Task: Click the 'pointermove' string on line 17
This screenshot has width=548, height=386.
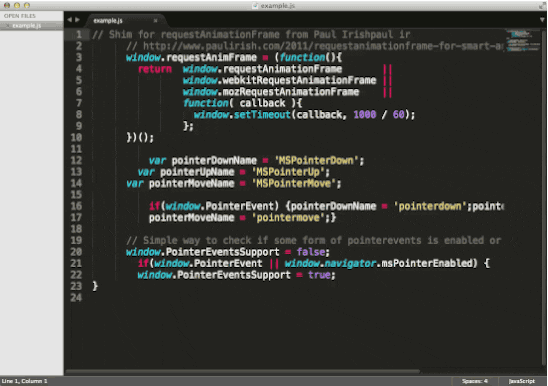Action: 288,218
